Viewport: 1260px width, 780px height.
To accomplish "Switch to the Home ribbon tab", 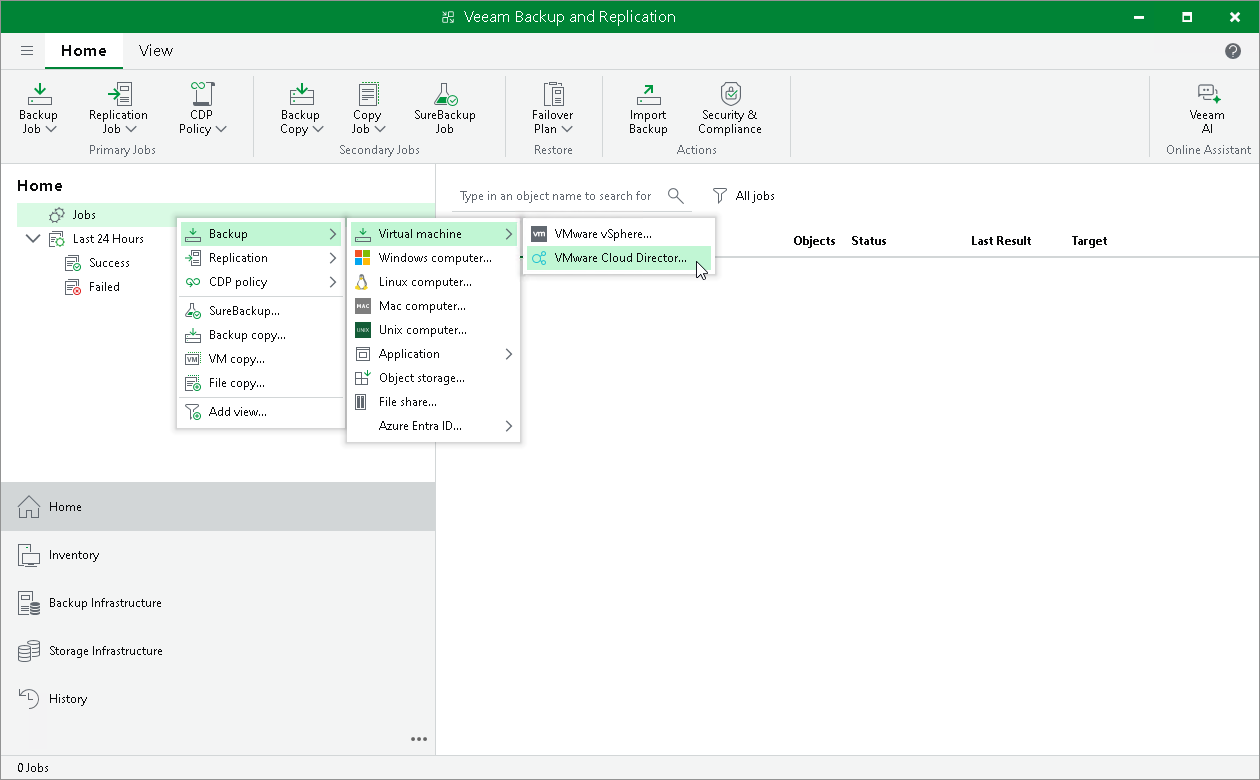I will (84, 51).
